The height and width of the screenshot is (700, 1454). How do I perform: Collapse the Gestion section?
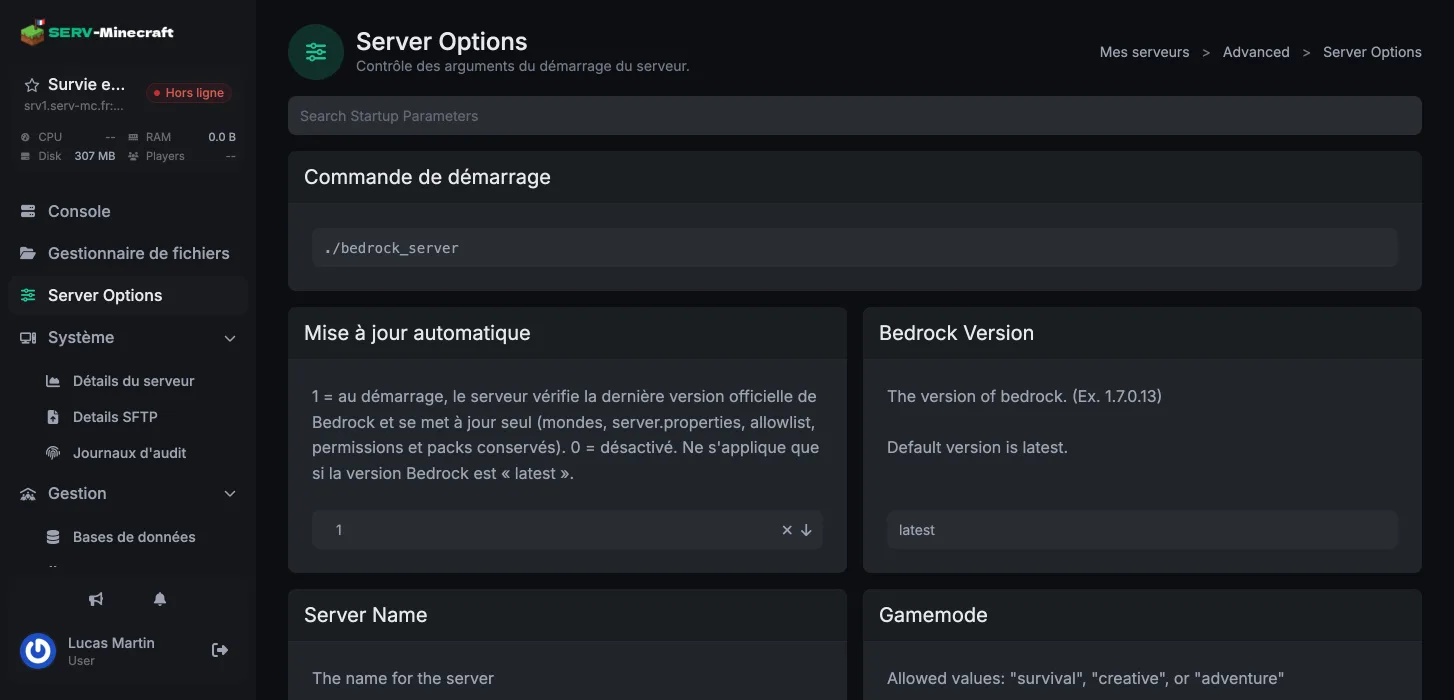[128, 493]
